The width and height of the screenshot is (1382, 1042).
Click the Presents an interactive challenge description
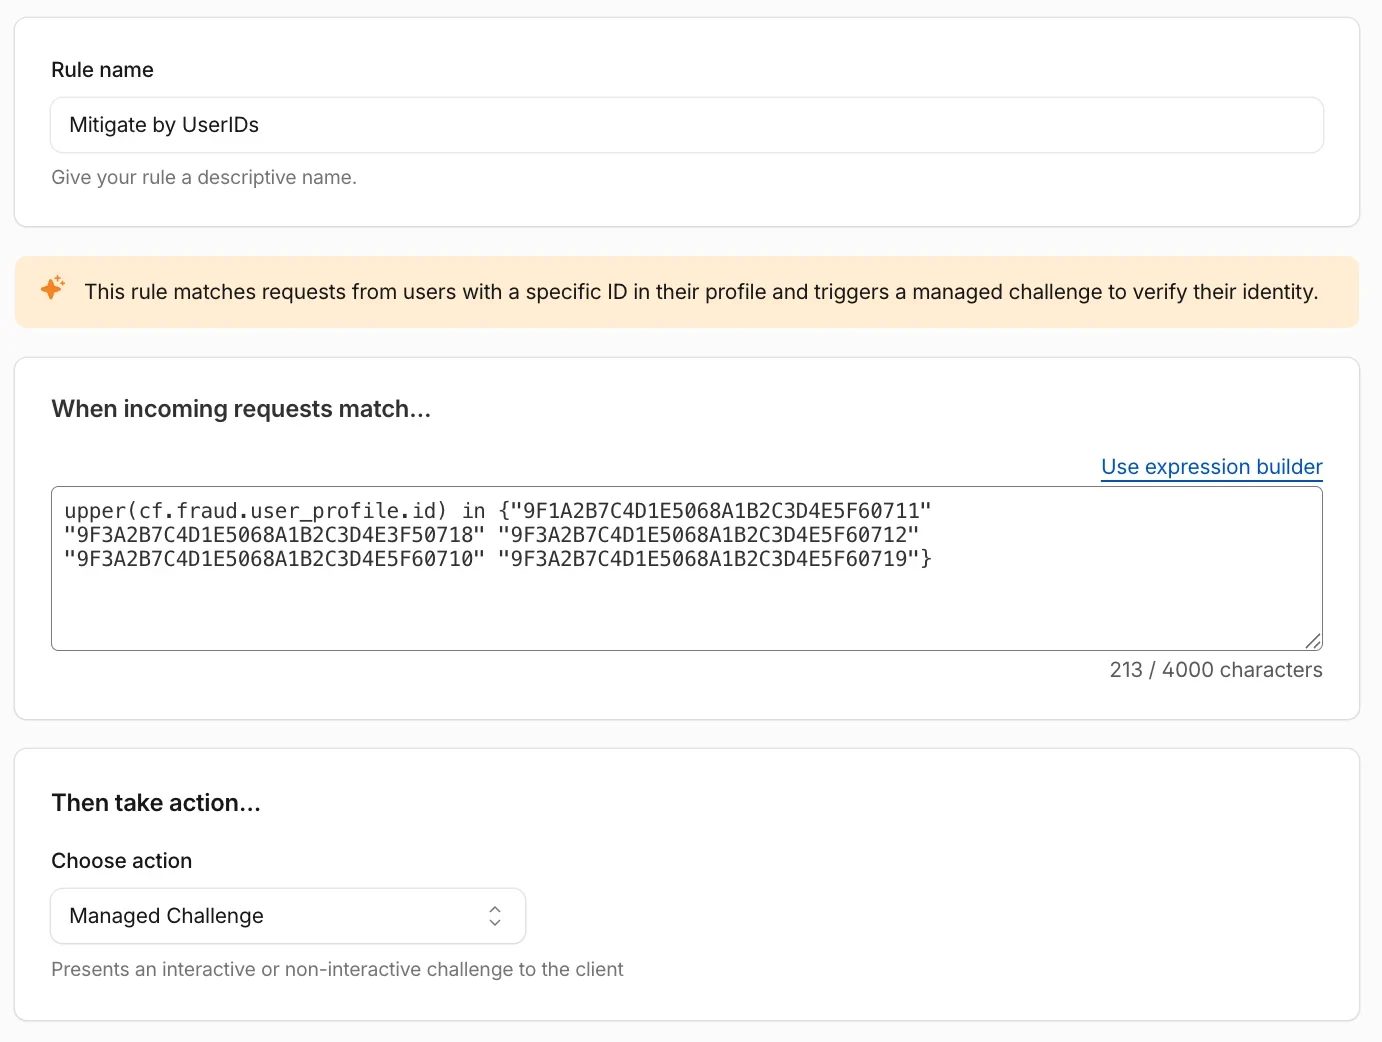[337, 969]
